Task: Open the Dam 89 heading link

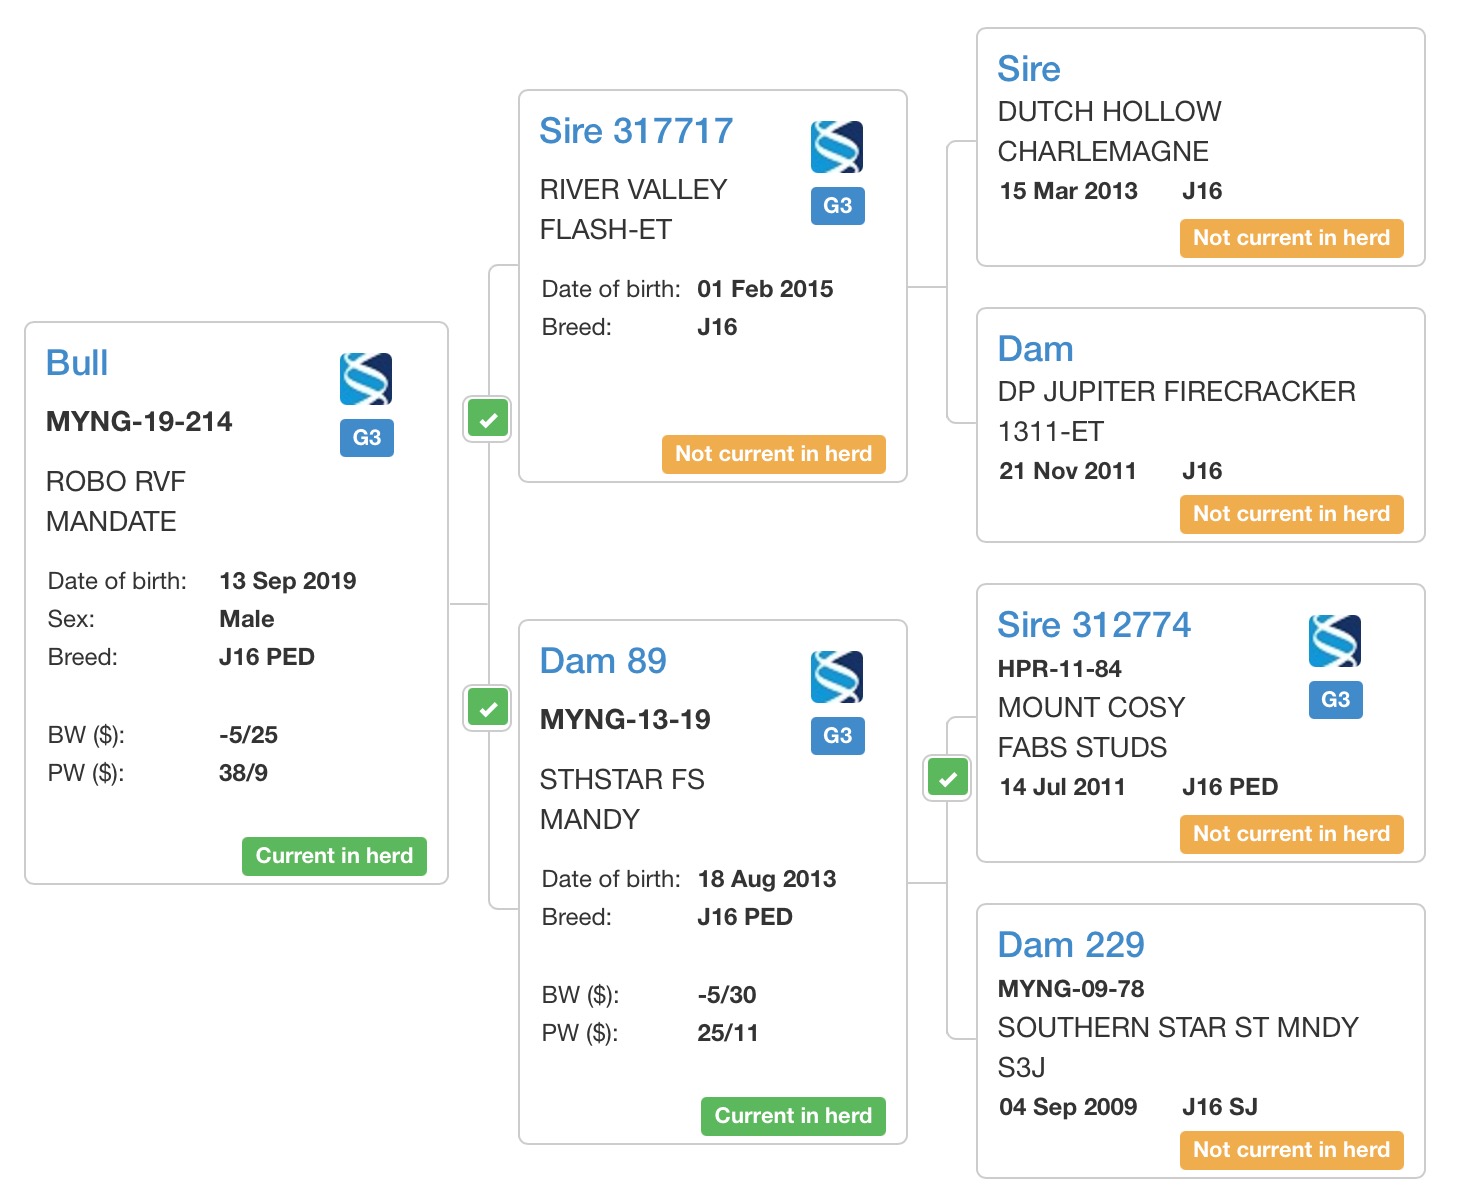Action: (x=603, y=661)
